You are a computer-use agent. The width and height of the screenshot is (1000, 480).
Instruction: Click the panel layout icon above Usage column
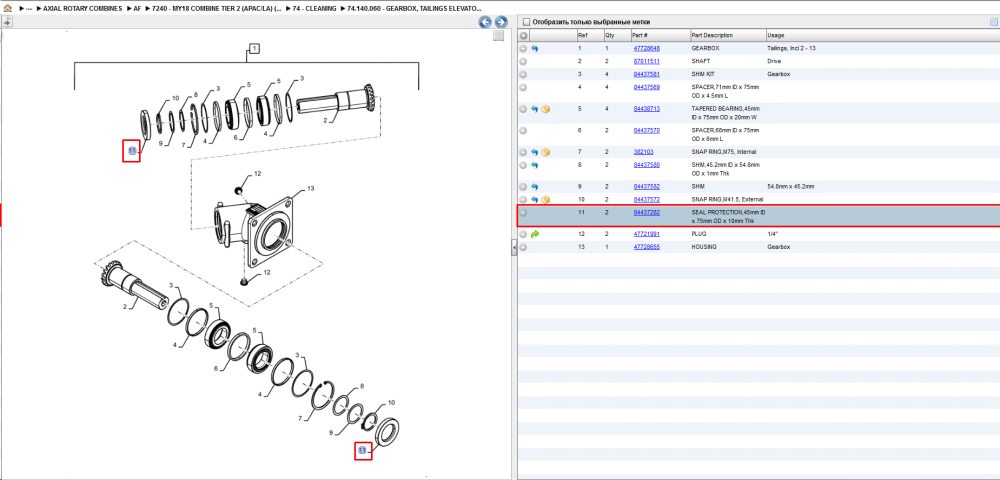[993, 22]
